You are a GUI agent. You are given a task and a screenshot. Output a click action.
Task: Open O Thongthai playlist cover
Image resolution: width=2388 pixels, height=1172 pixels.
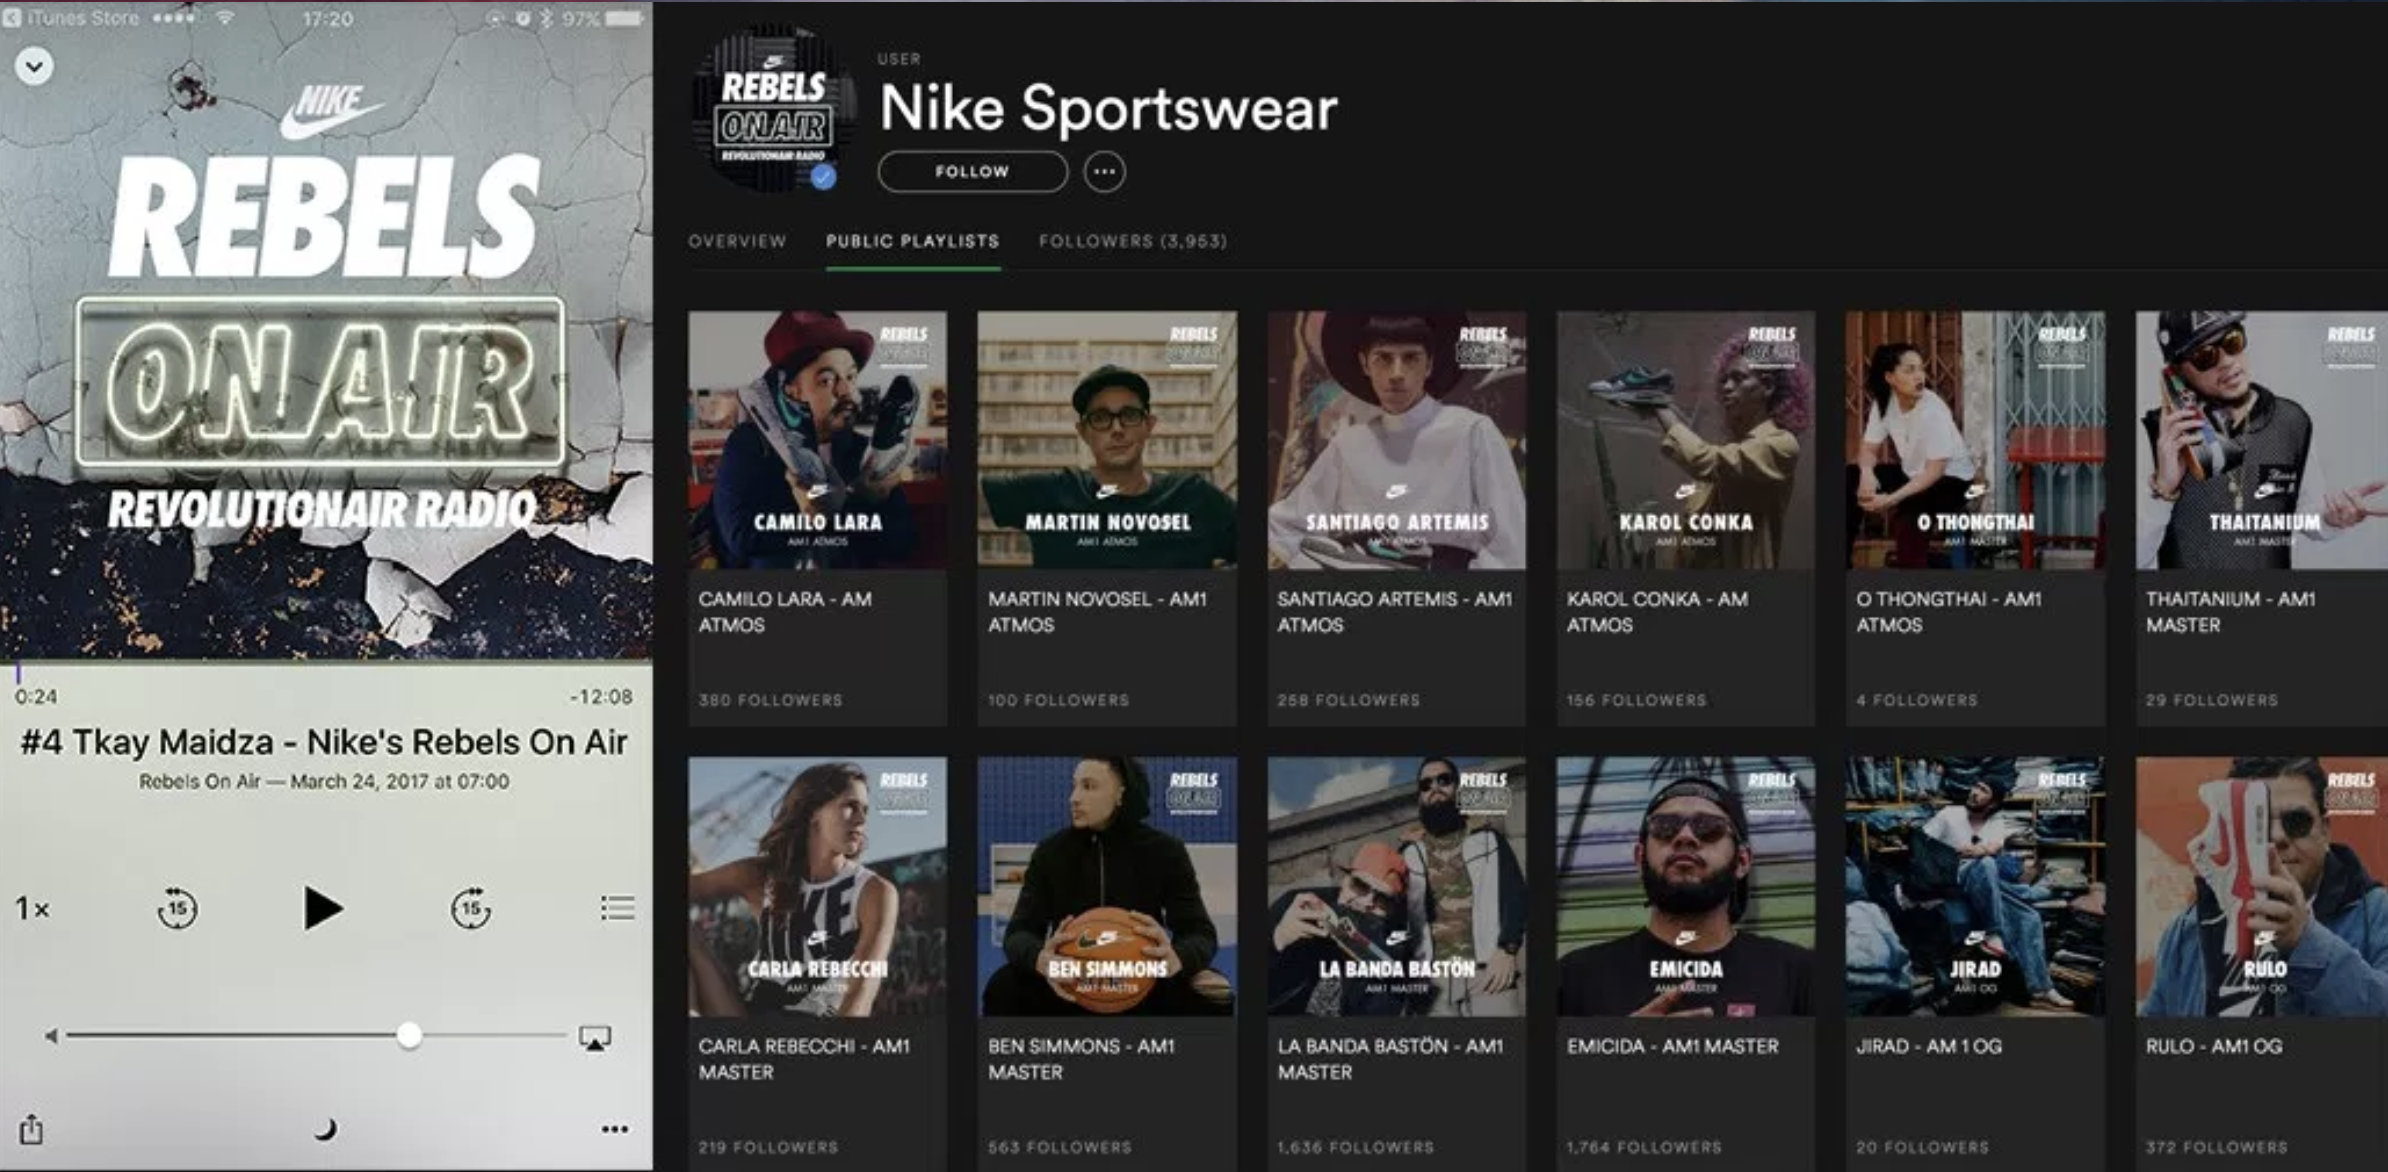(1975, 440)
